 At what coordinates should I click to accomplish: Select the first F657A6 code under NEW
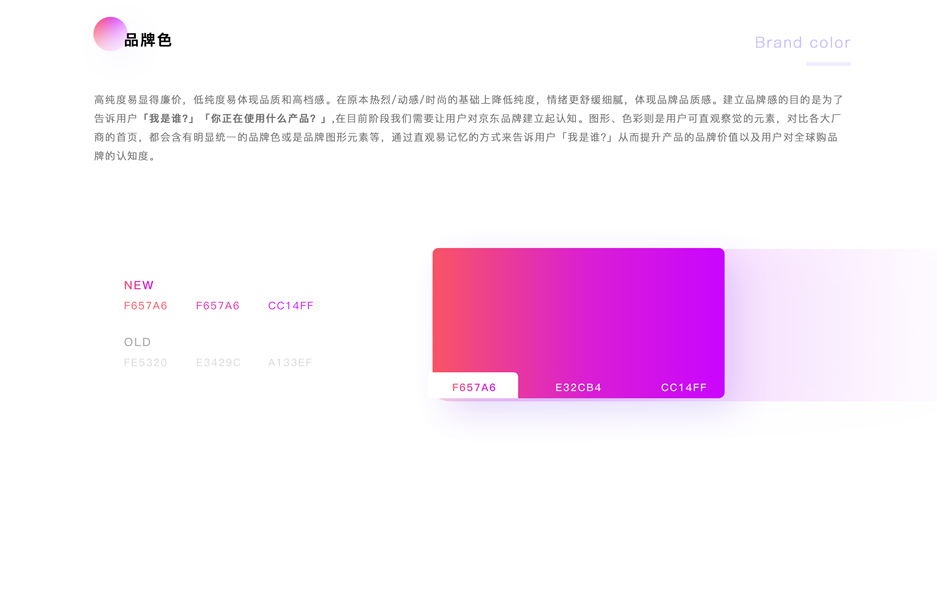point(145,305)
